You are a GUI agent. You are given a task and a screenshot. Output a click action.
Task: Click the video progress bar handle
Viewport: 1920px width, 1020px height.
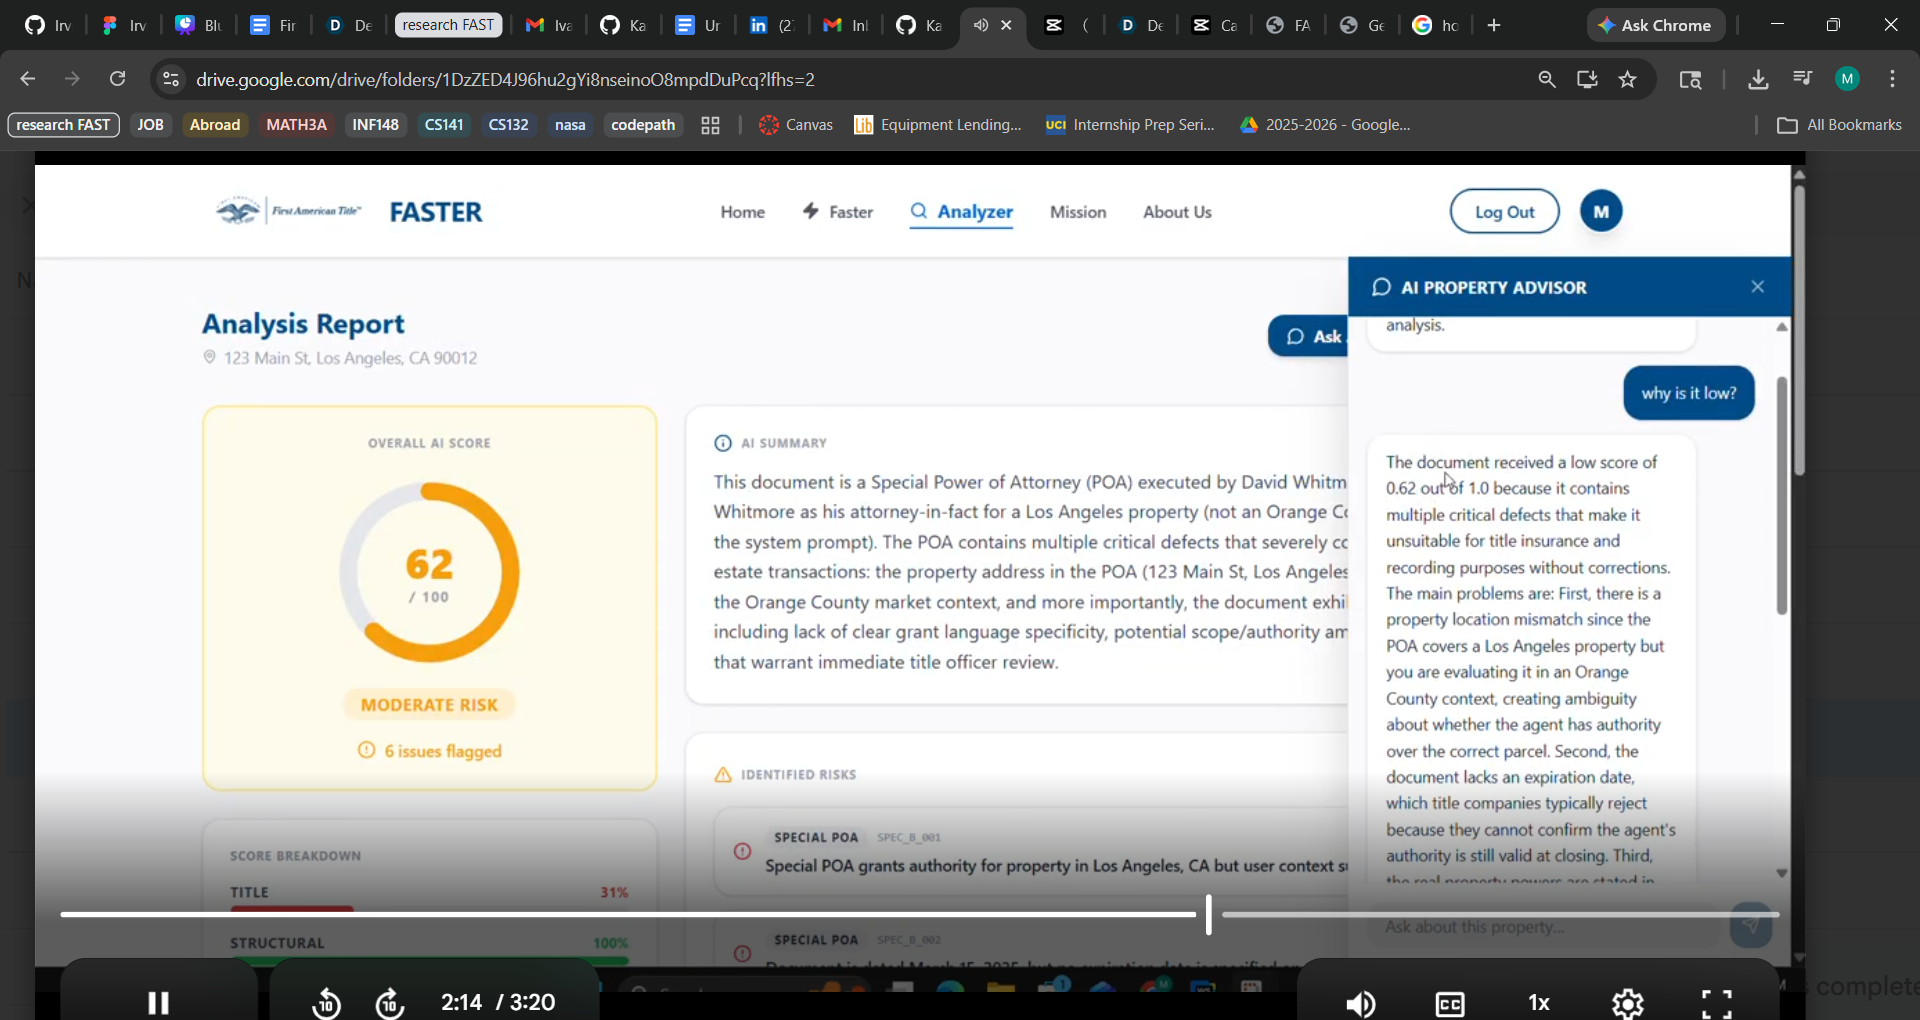[x=1209, y=914]
